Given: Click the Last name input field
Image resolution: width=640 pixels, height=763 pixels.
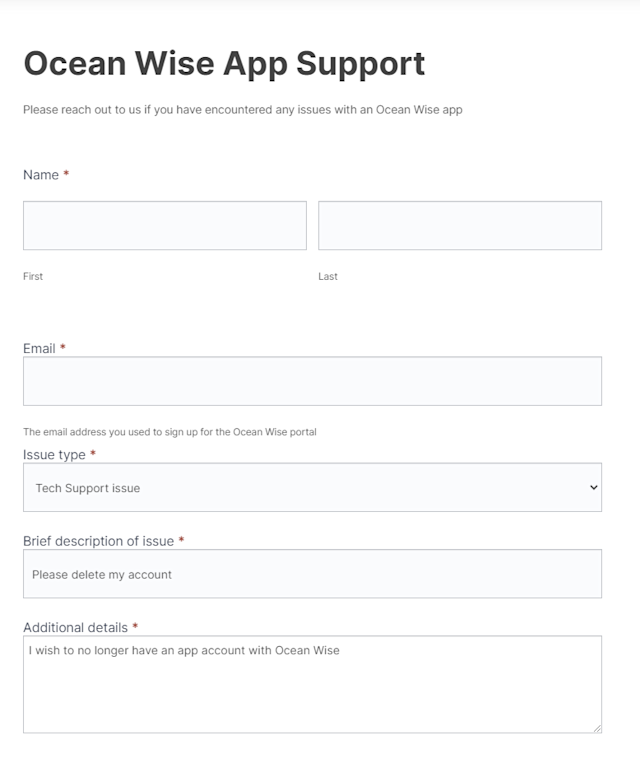Looking at the screenshot, I should pos(460,226).
